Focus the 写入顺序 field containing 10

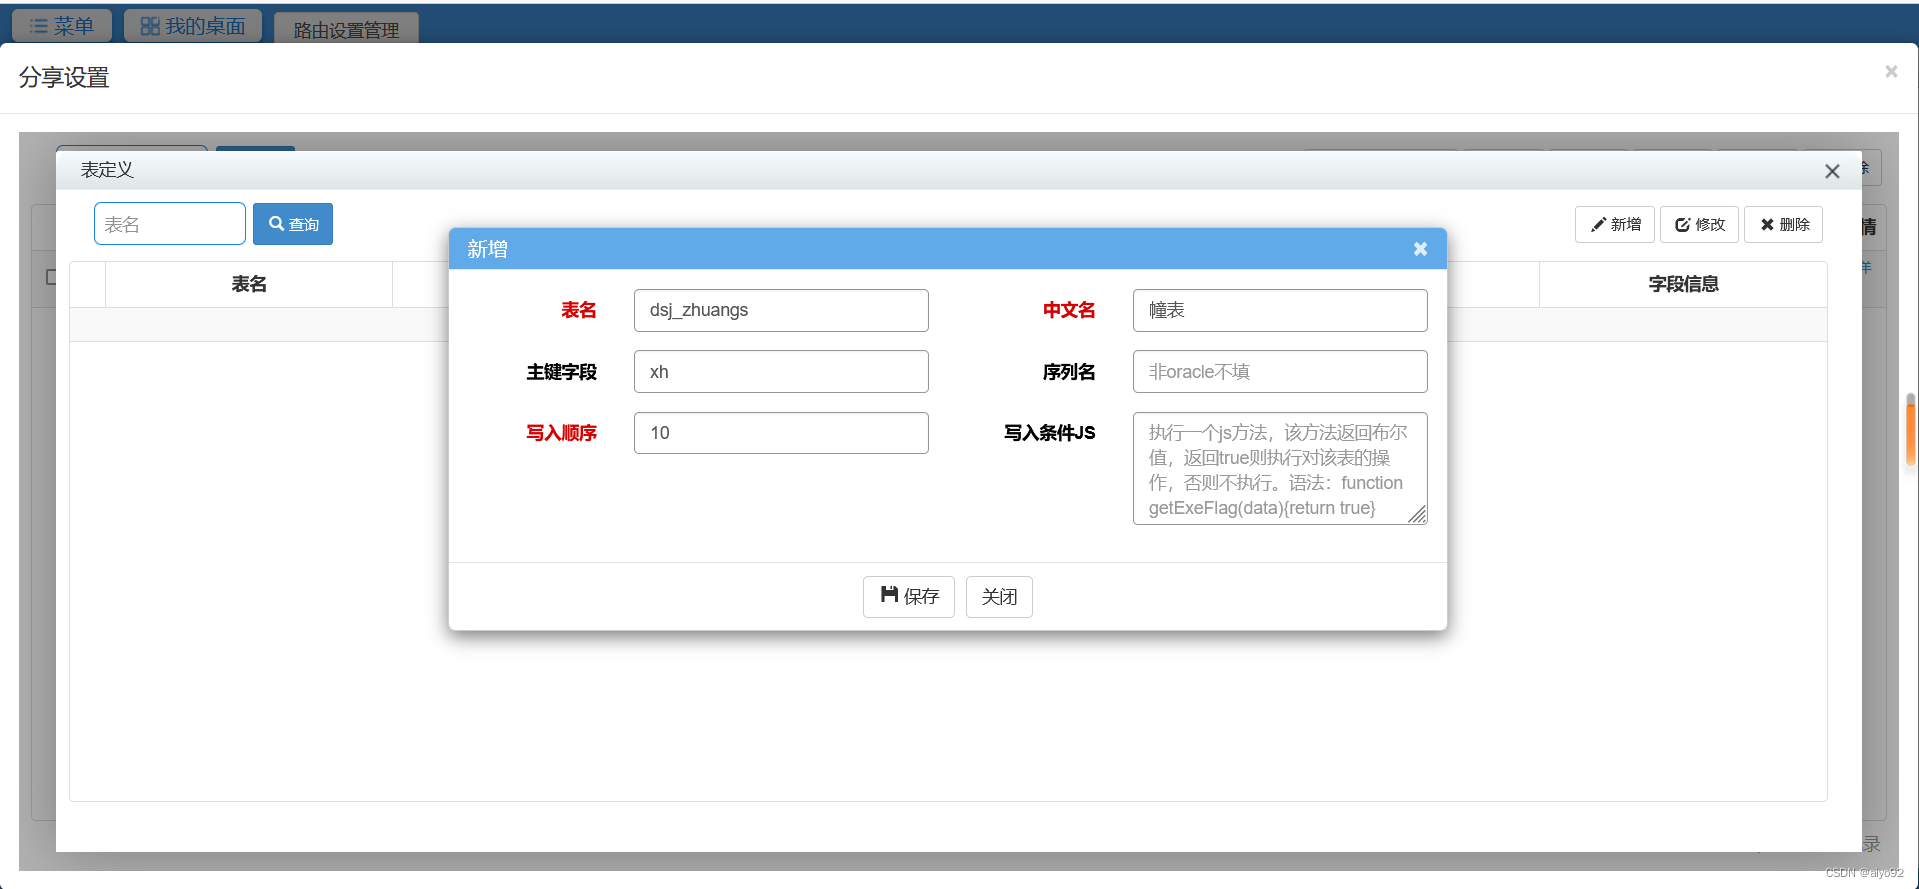click(781, 433)
